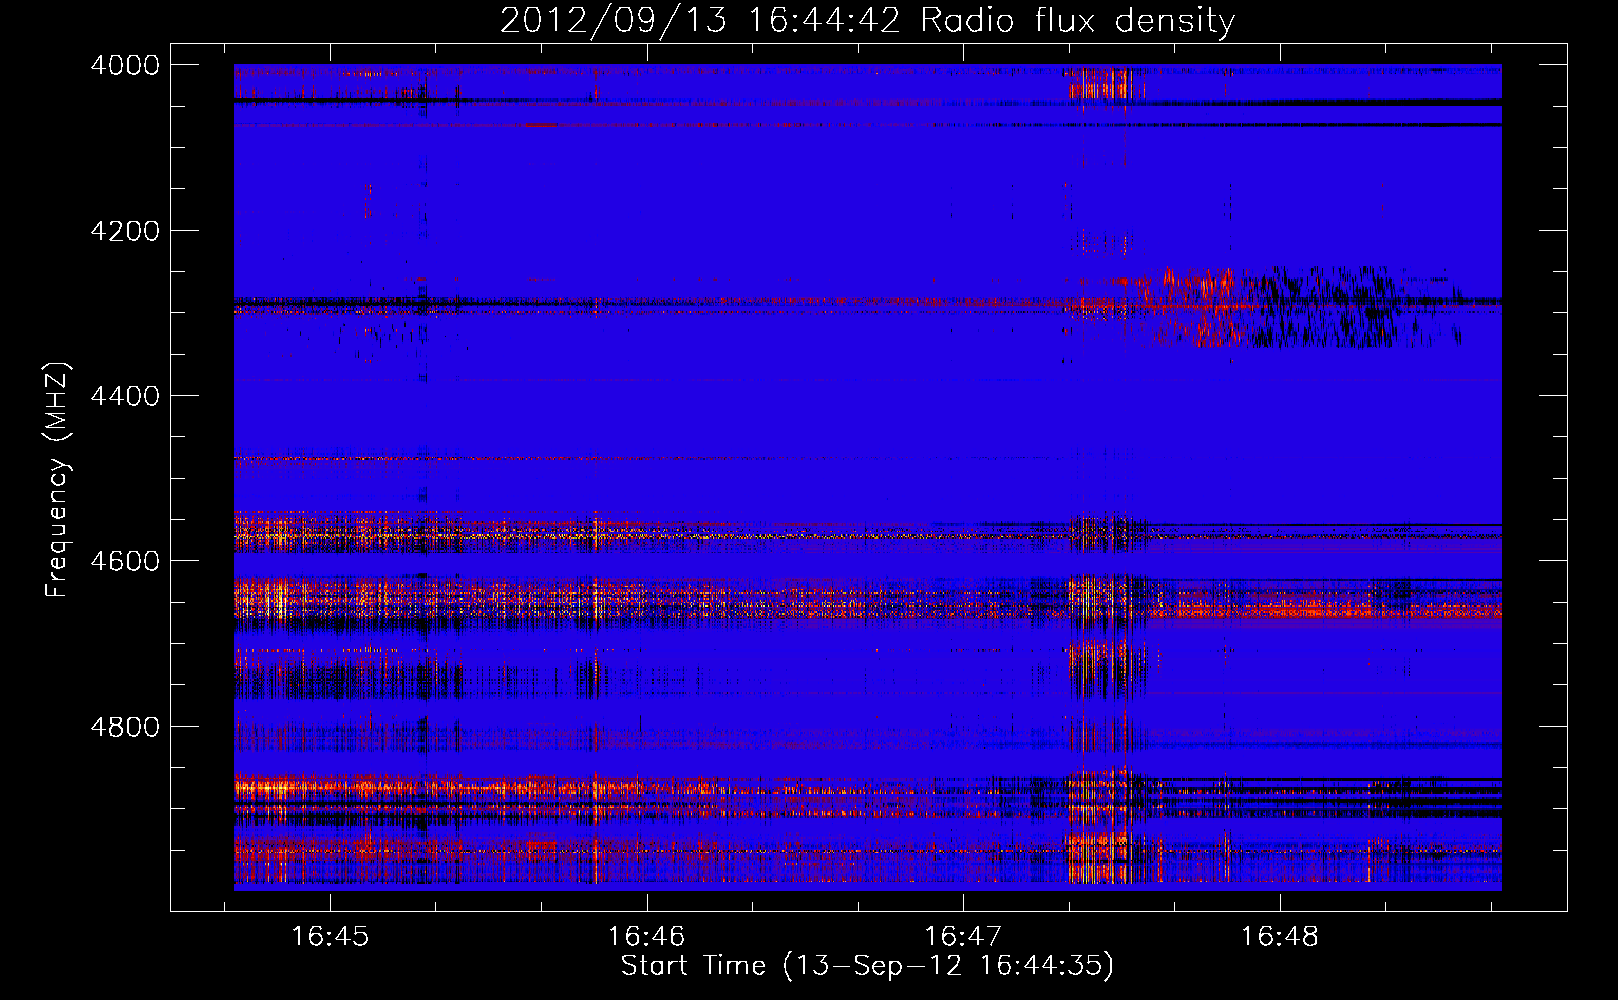Viewport: 1618px width, 1000px height.
Task: Click the 4600 frequency tick label
Action: [125, 561]
